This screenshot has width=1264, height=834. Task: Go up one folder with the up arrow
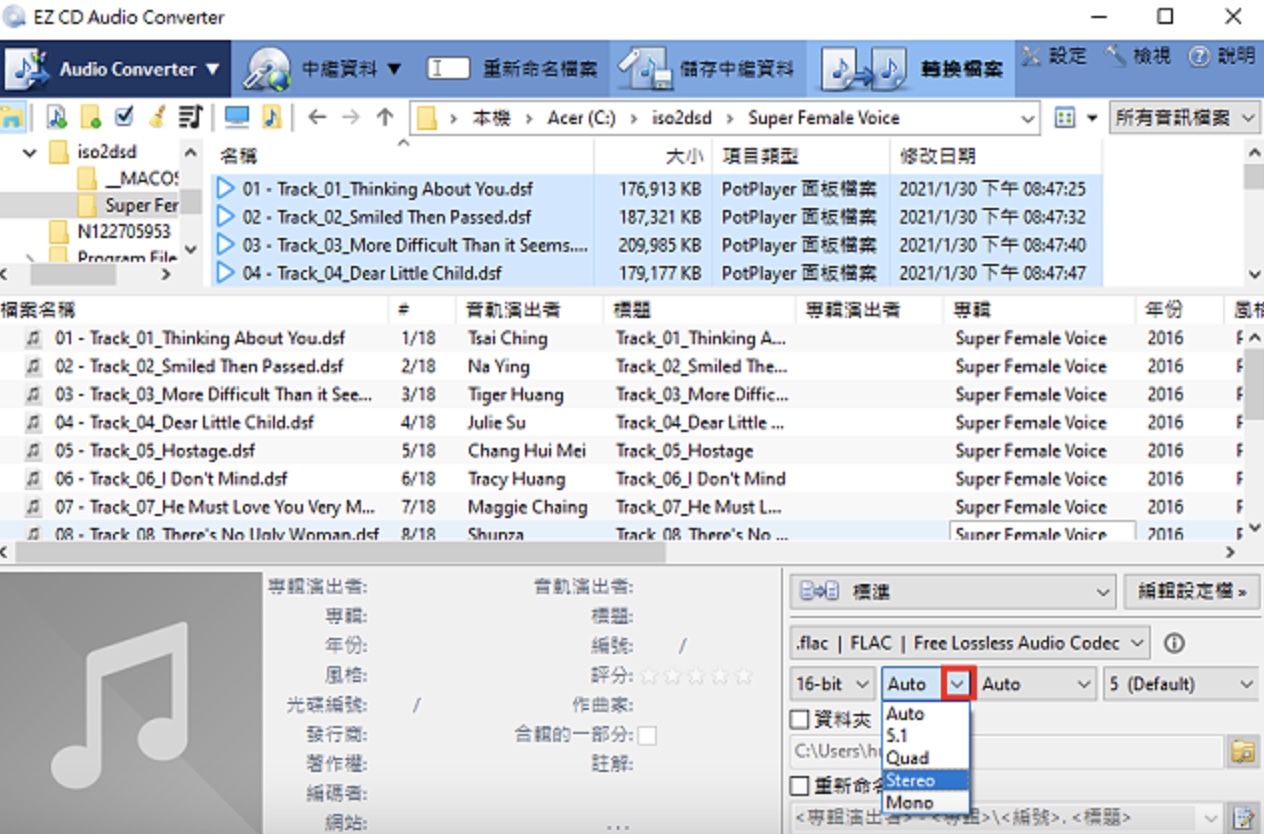(x=384, y=117)
